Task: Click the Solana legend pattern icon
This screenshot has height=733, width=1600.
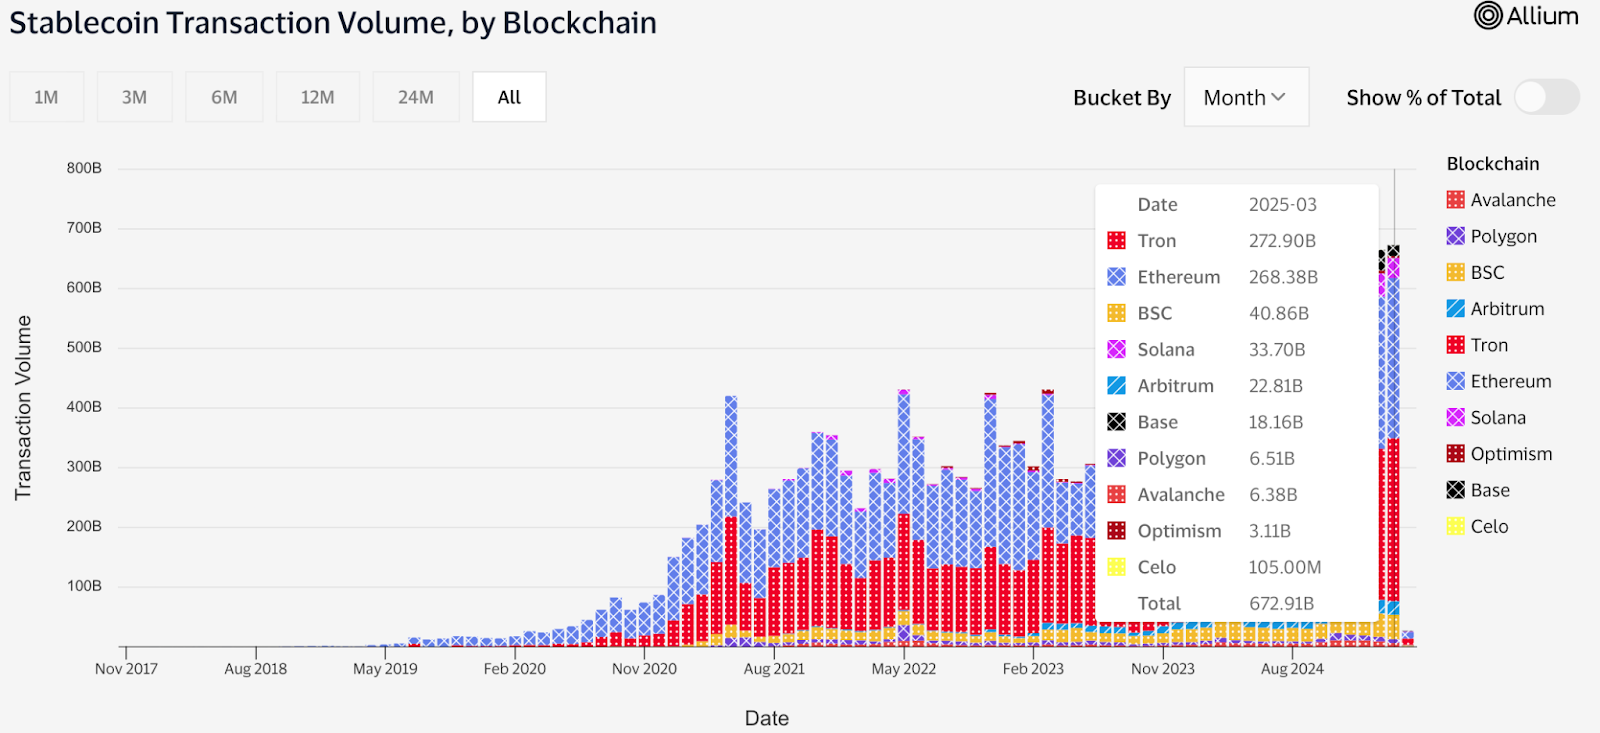Action: pos(1456,417)
